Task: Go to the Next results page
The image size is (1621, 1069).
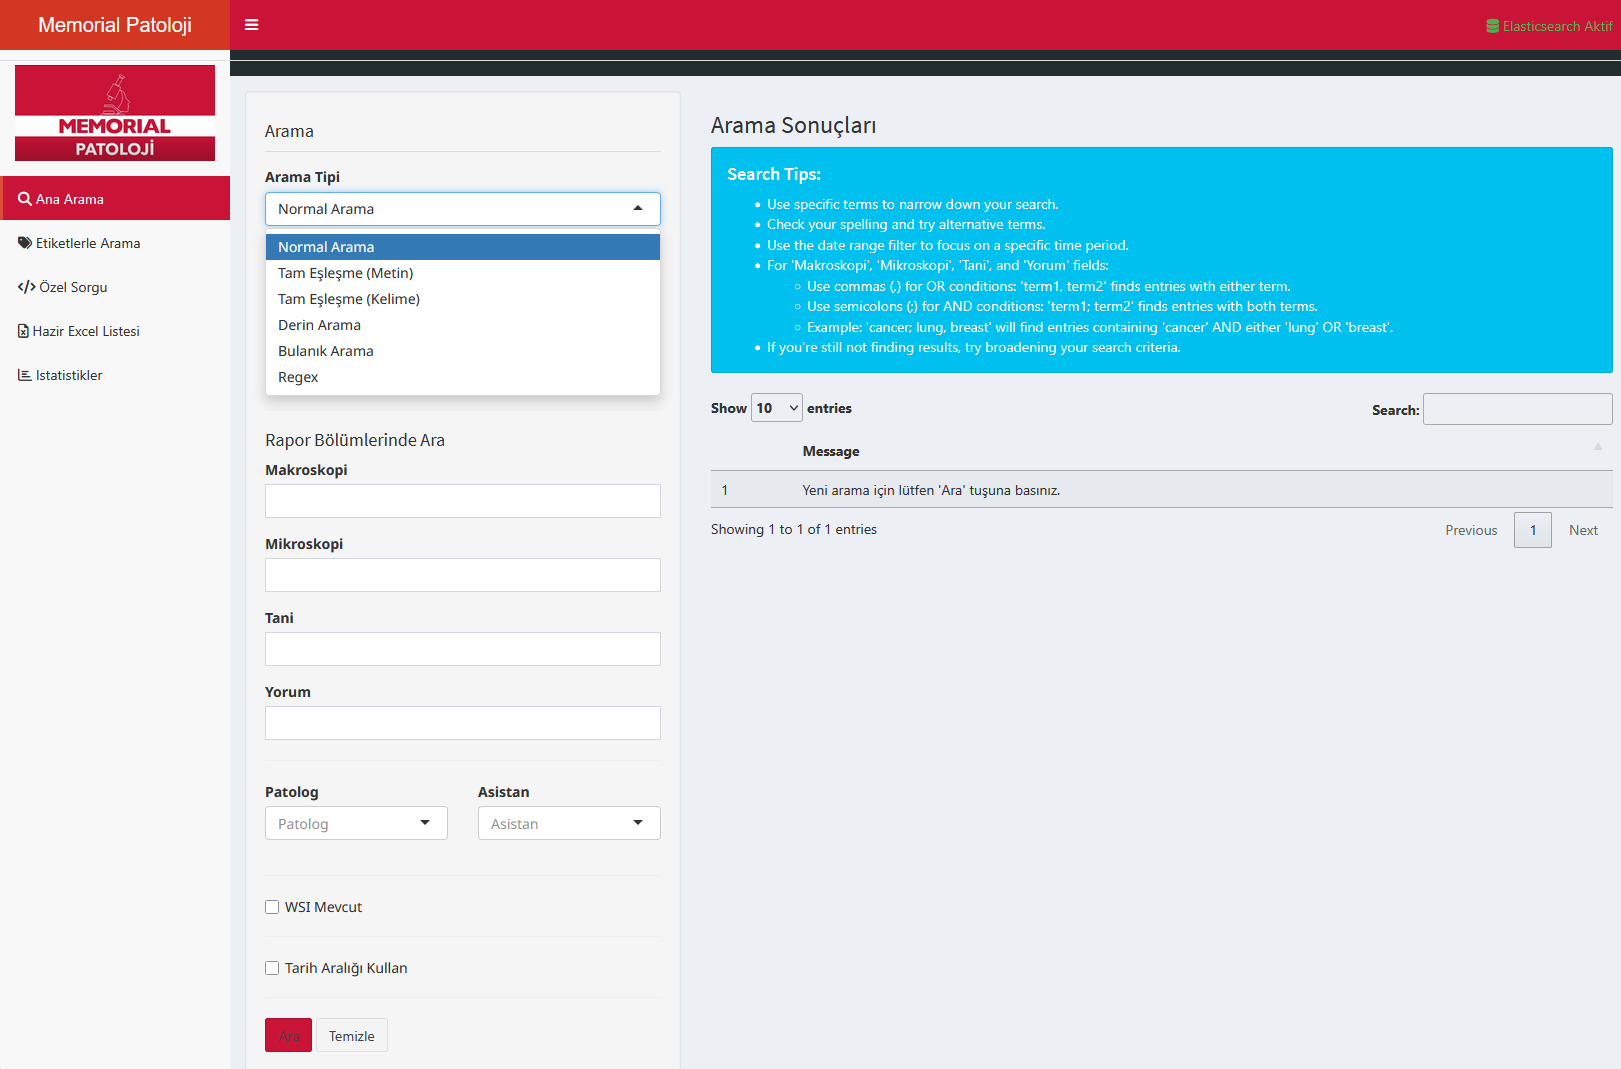Action: click(x=1582, y=530)
